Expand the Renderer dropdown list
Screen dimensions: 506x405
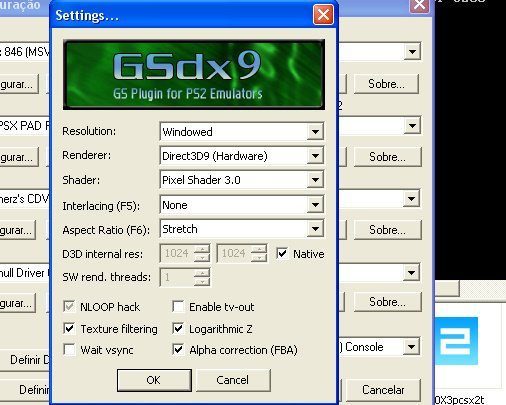pos(242,156)
